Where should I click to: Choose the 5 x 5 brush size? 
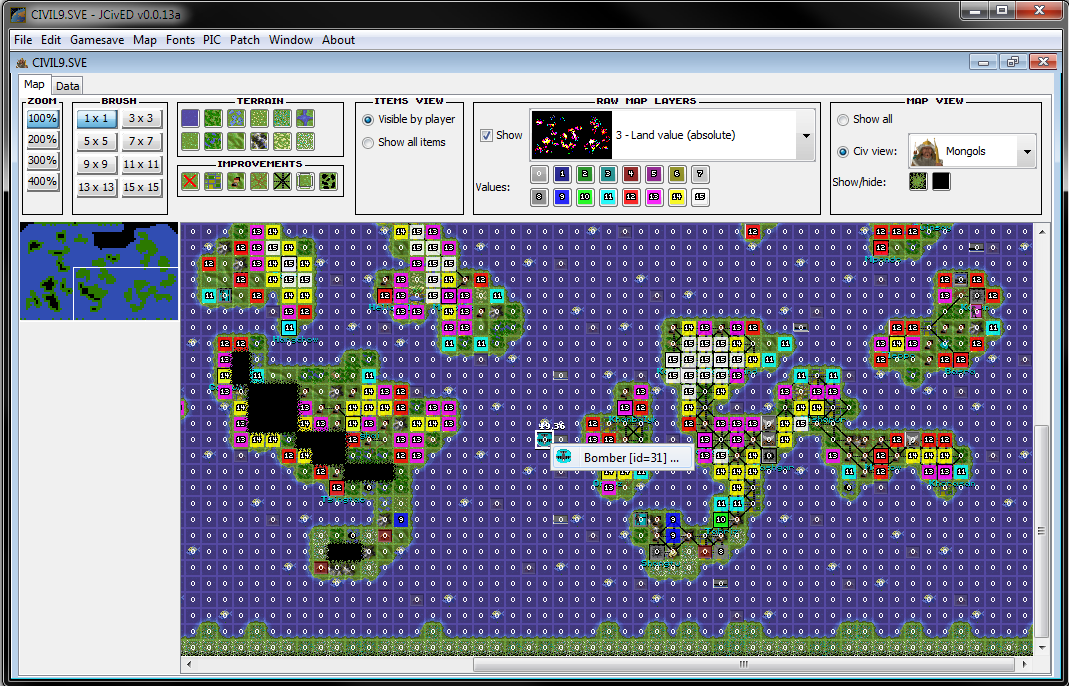coord(96,141)
